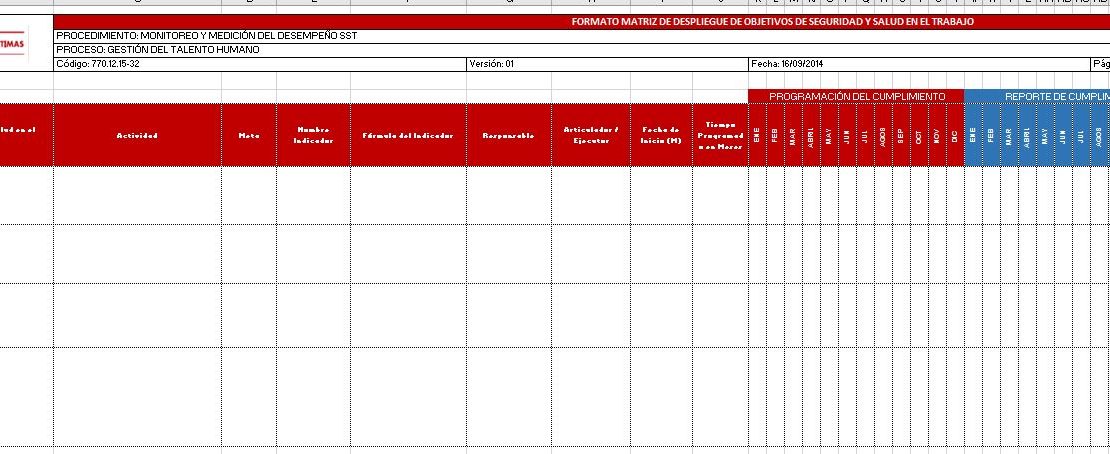The width and height of the screenshot is (1110, 454).
Task: Select the red JUN month header
Action: point(847,135)
